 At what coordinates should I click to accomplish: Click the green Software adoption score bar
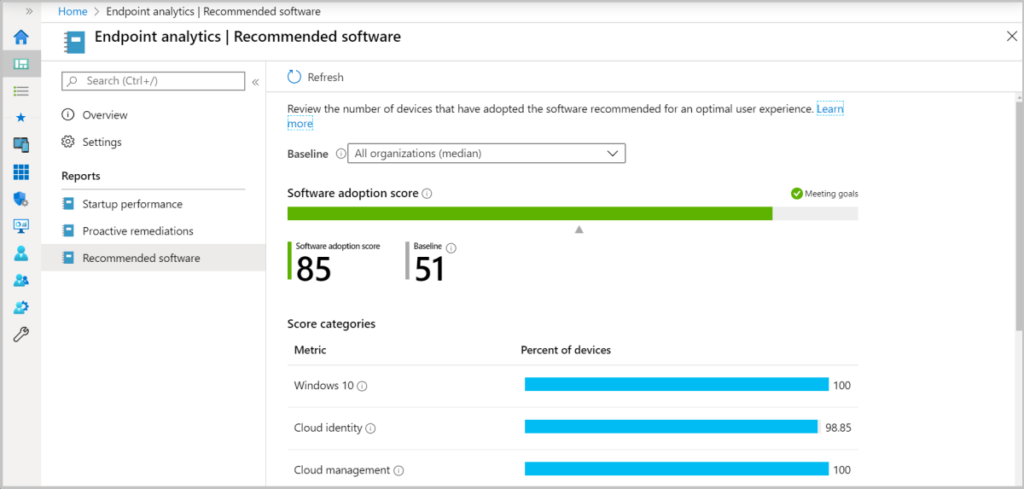(x=529, y=213)
